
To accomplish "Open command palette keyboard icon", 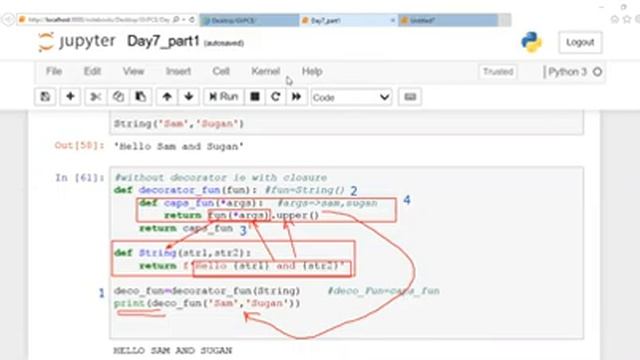I will click(x=410, y=97).
